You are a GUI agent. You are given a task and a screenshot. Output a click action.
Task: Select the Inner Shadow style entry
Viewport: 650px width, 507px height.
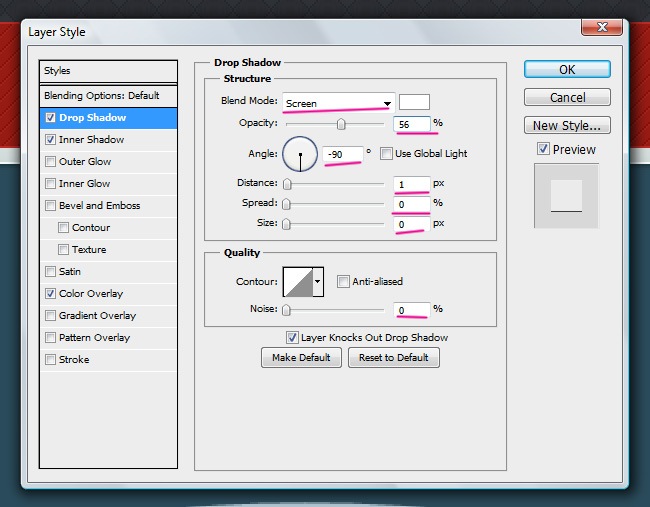[x=91, y=140]
